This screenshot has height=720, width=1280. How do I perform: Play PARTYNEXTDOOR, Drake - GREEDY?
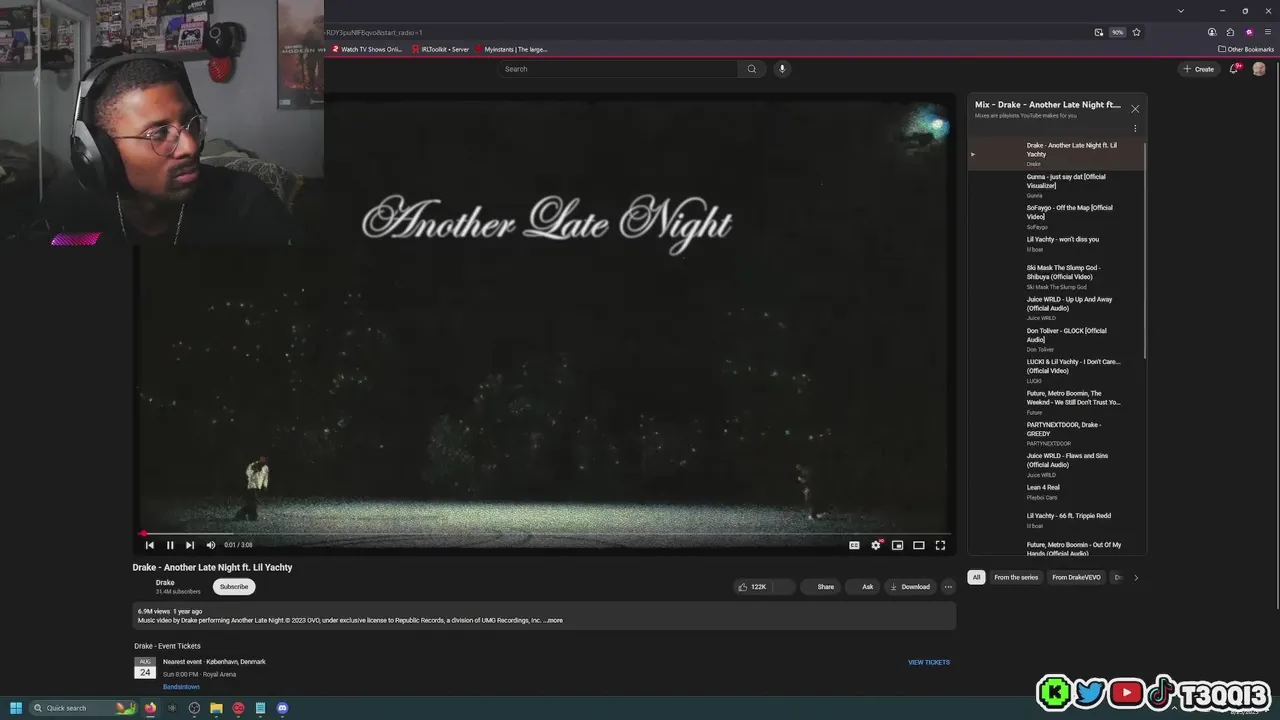[x=1056, y=433]
